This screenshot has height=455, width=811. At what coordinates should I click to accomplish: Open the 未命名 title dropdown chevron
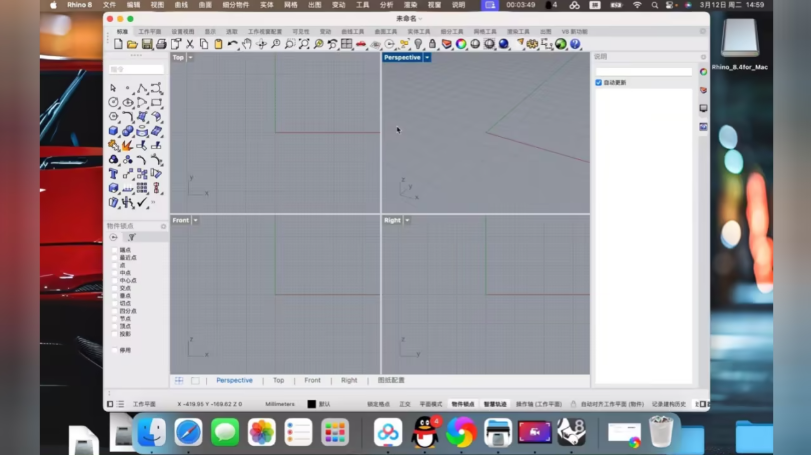tap(420, 19)
